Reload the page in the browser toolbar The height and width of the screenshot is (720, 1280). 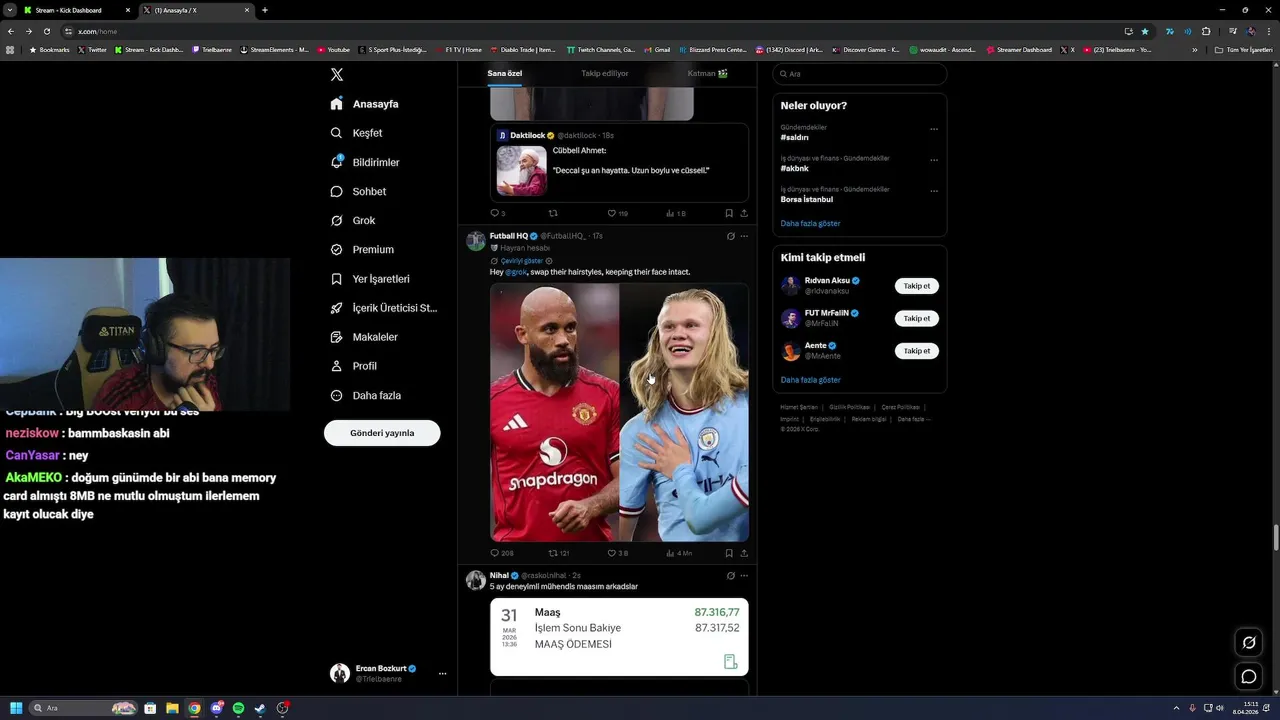click(x=46, y=31)
